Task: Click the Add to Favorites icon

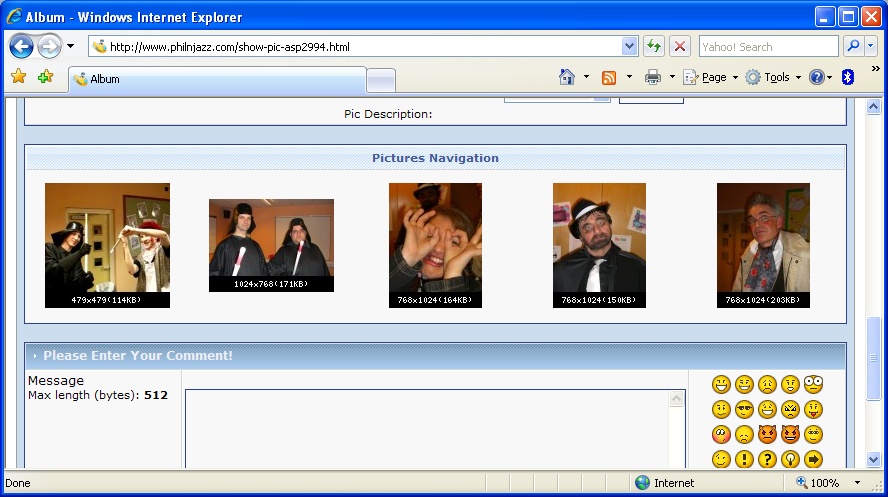Action: point(45,77)
